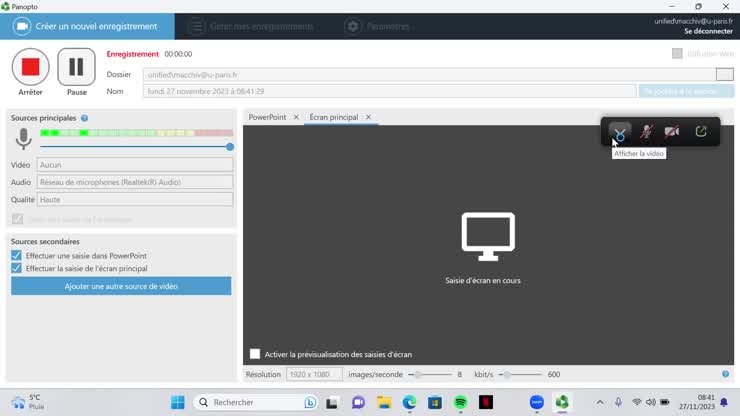Screen dimensions: 740x416
Task: Enable Activer la prévisualisation des saisies d'écran
Action: pyautogui.click(x=255, y=354)
